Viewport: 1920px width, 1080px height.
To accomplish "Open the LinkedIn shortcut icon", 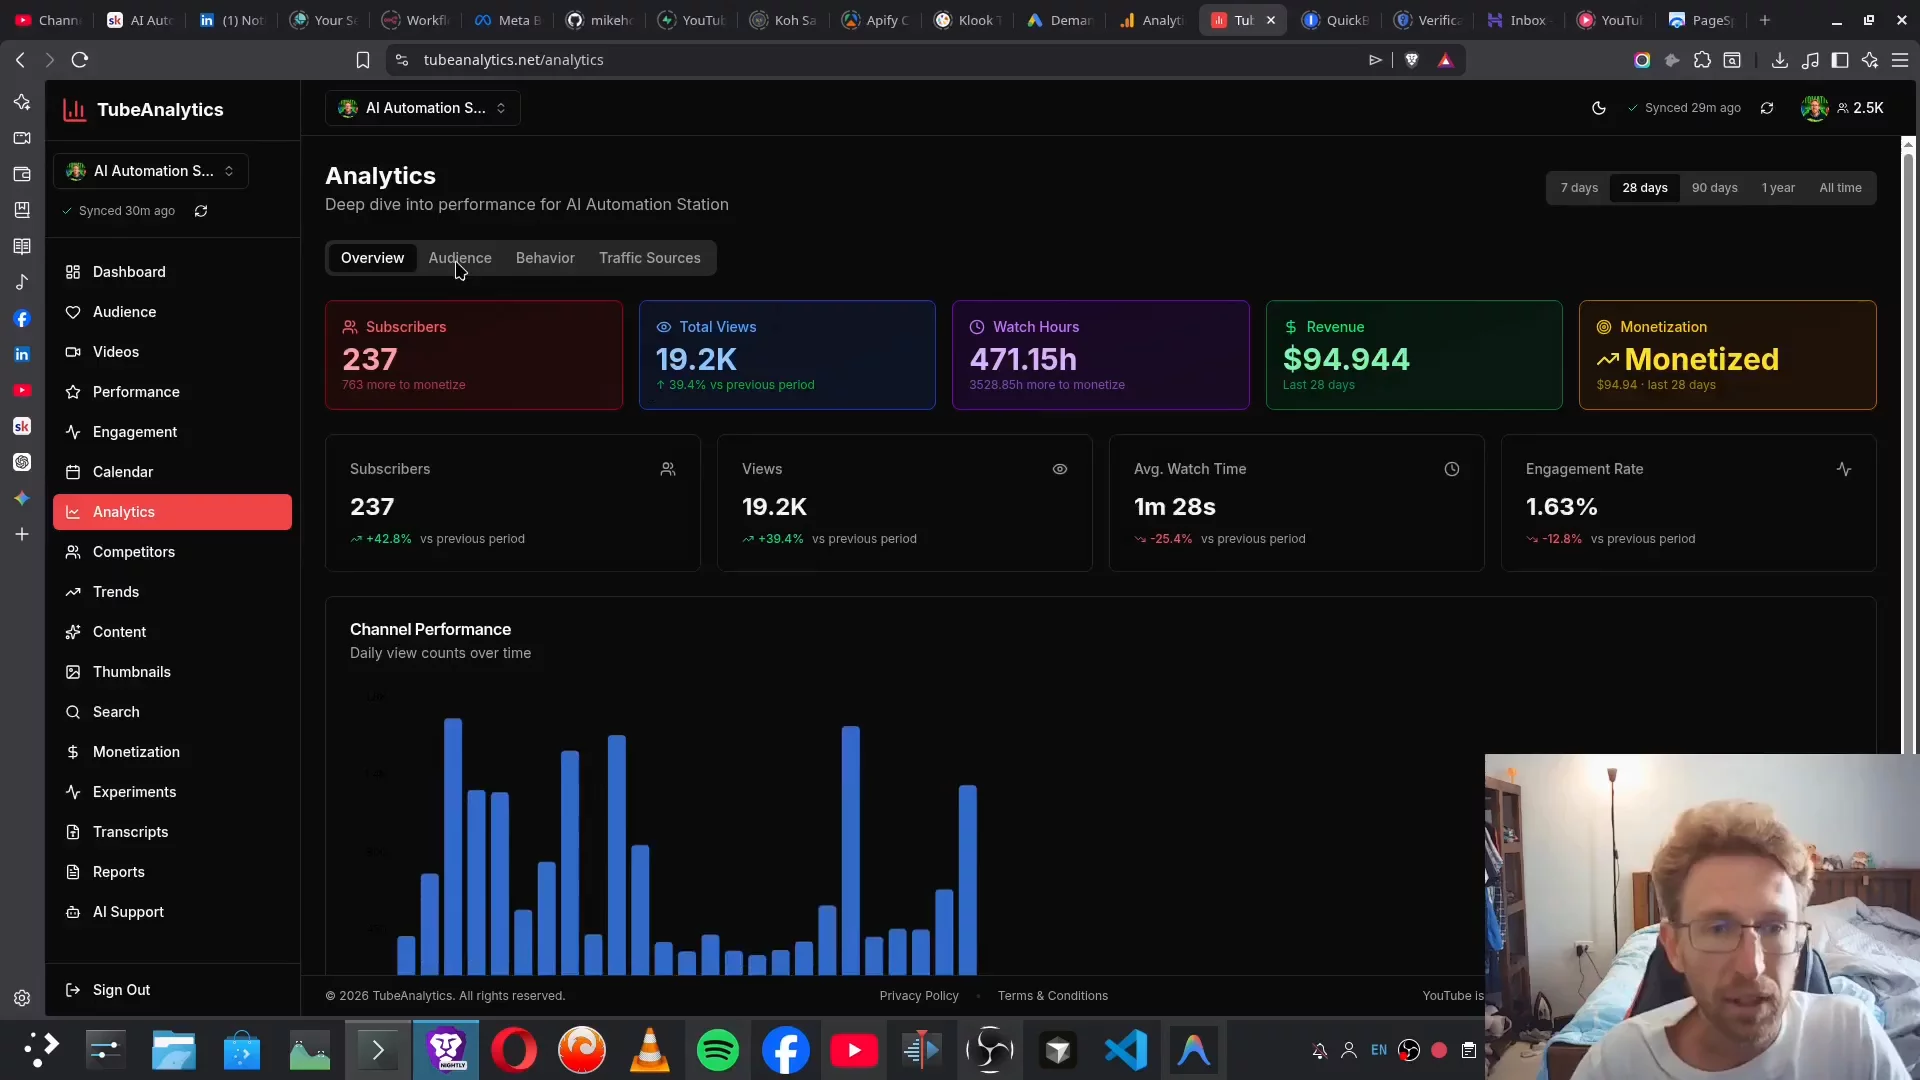I will tap(22, 355).
